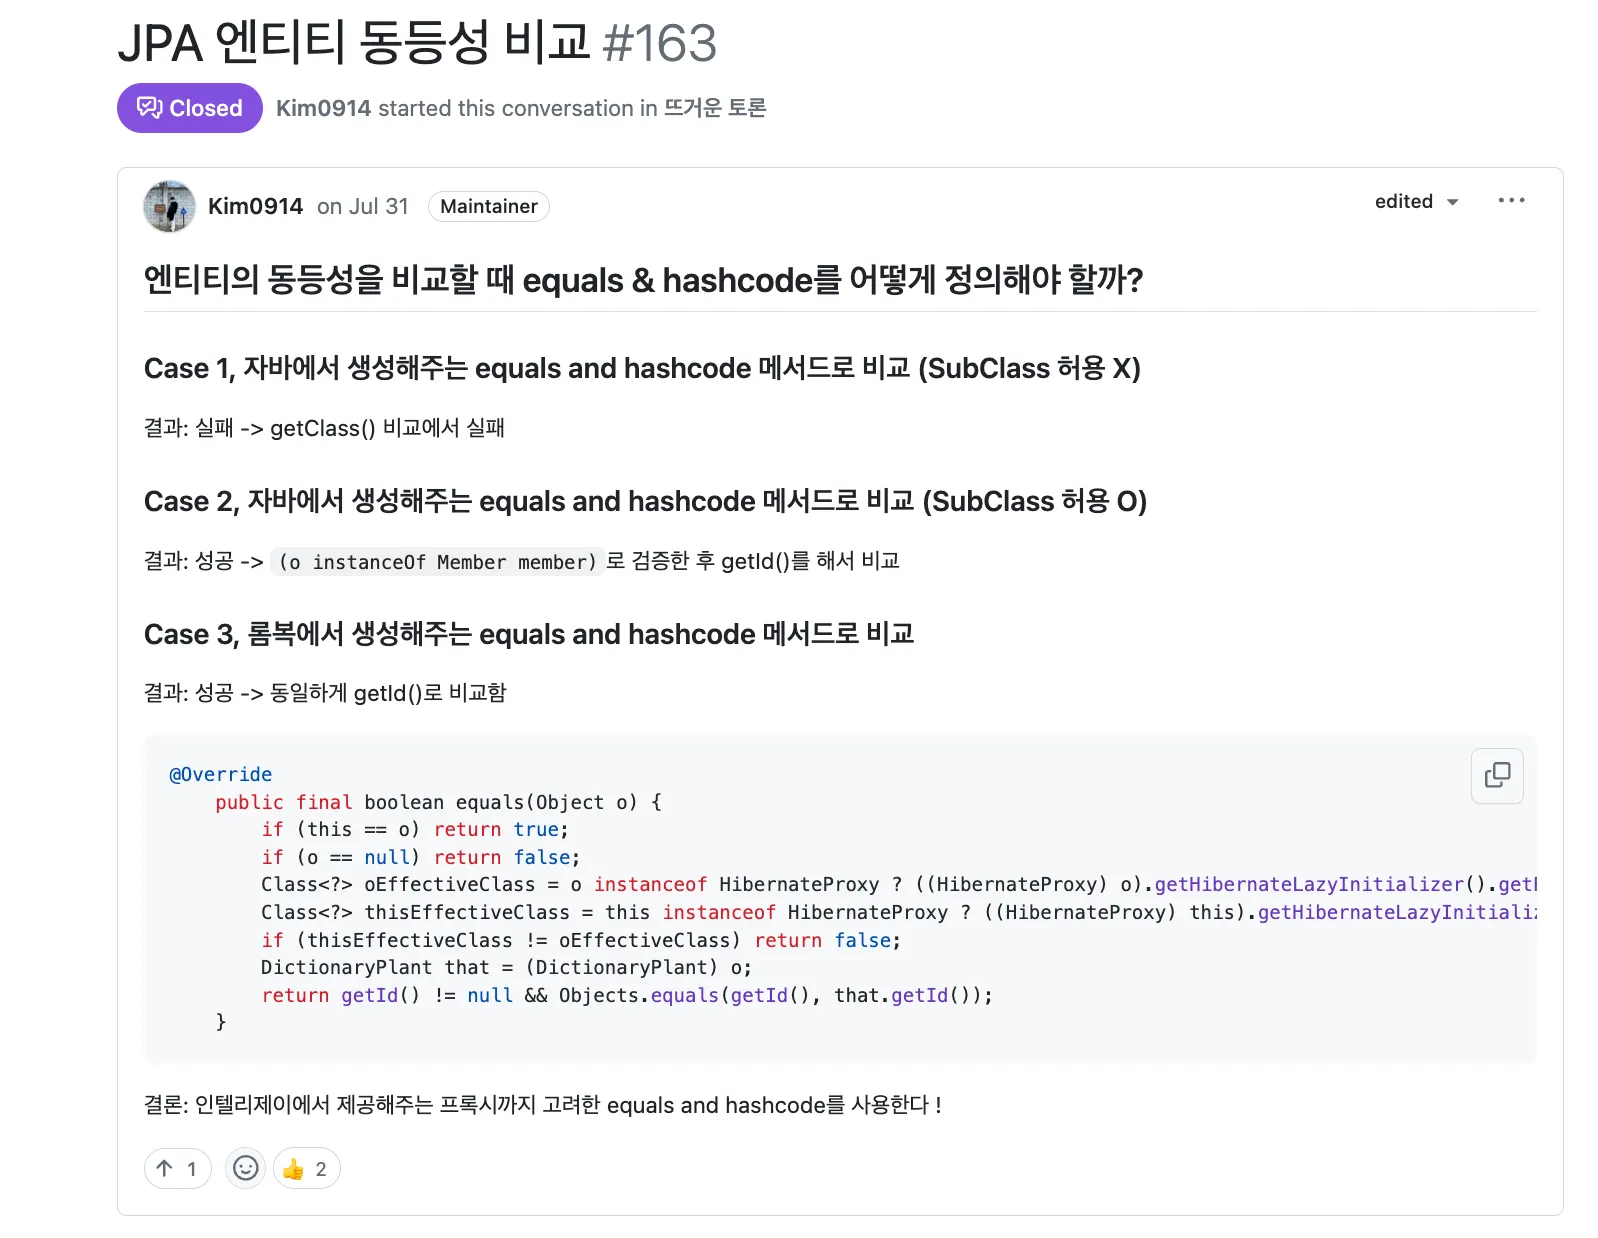Viewport: 1598px width, 1238px height.
Task: Open Kim0914's avatar image
Action: [170, 206]
